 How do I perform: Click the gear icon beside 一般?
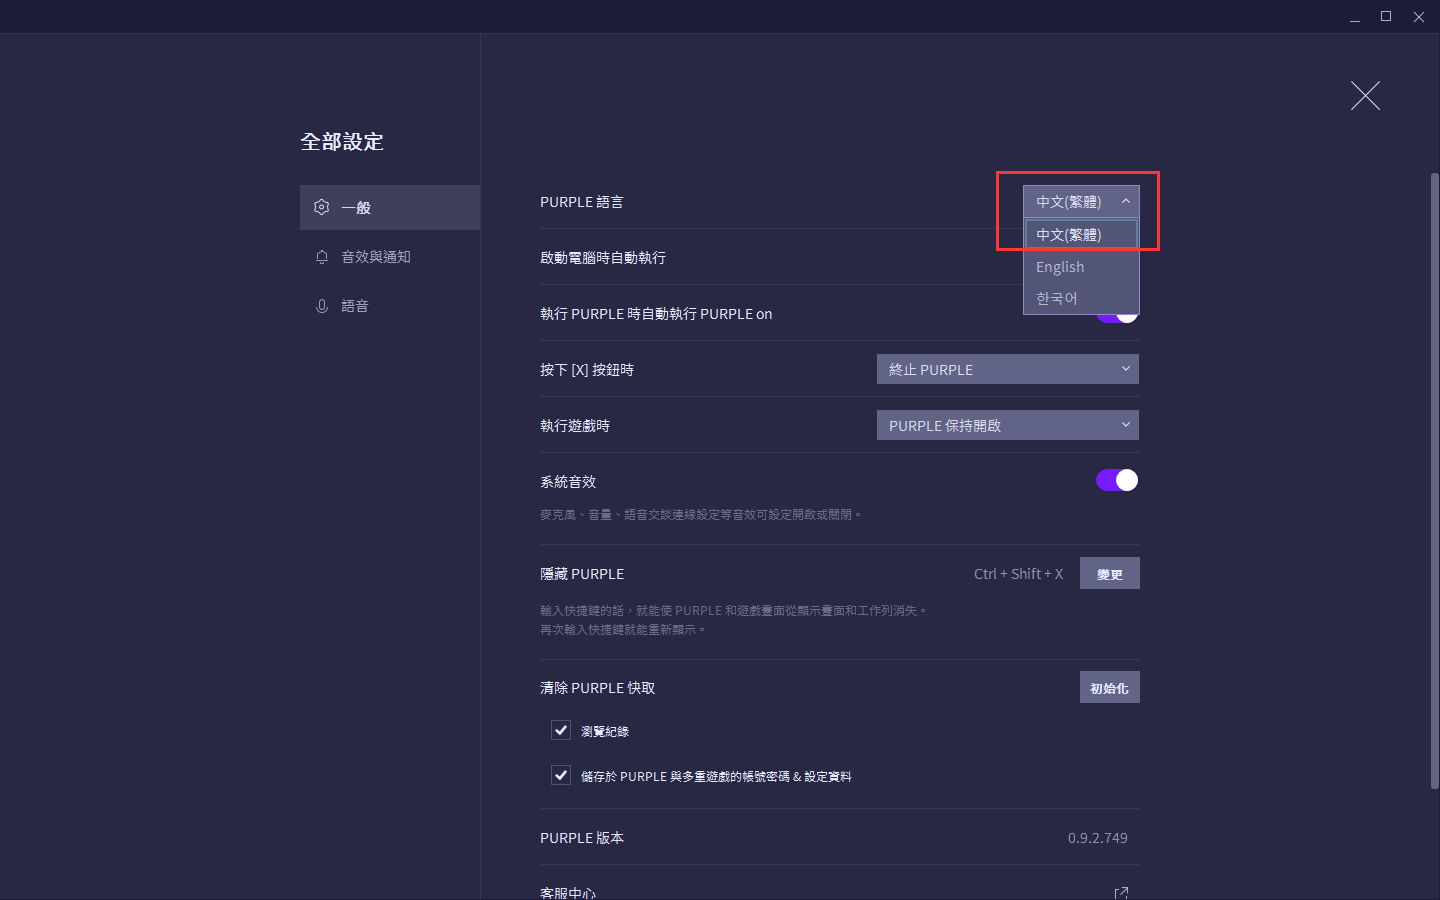click(x=321, y=207)
